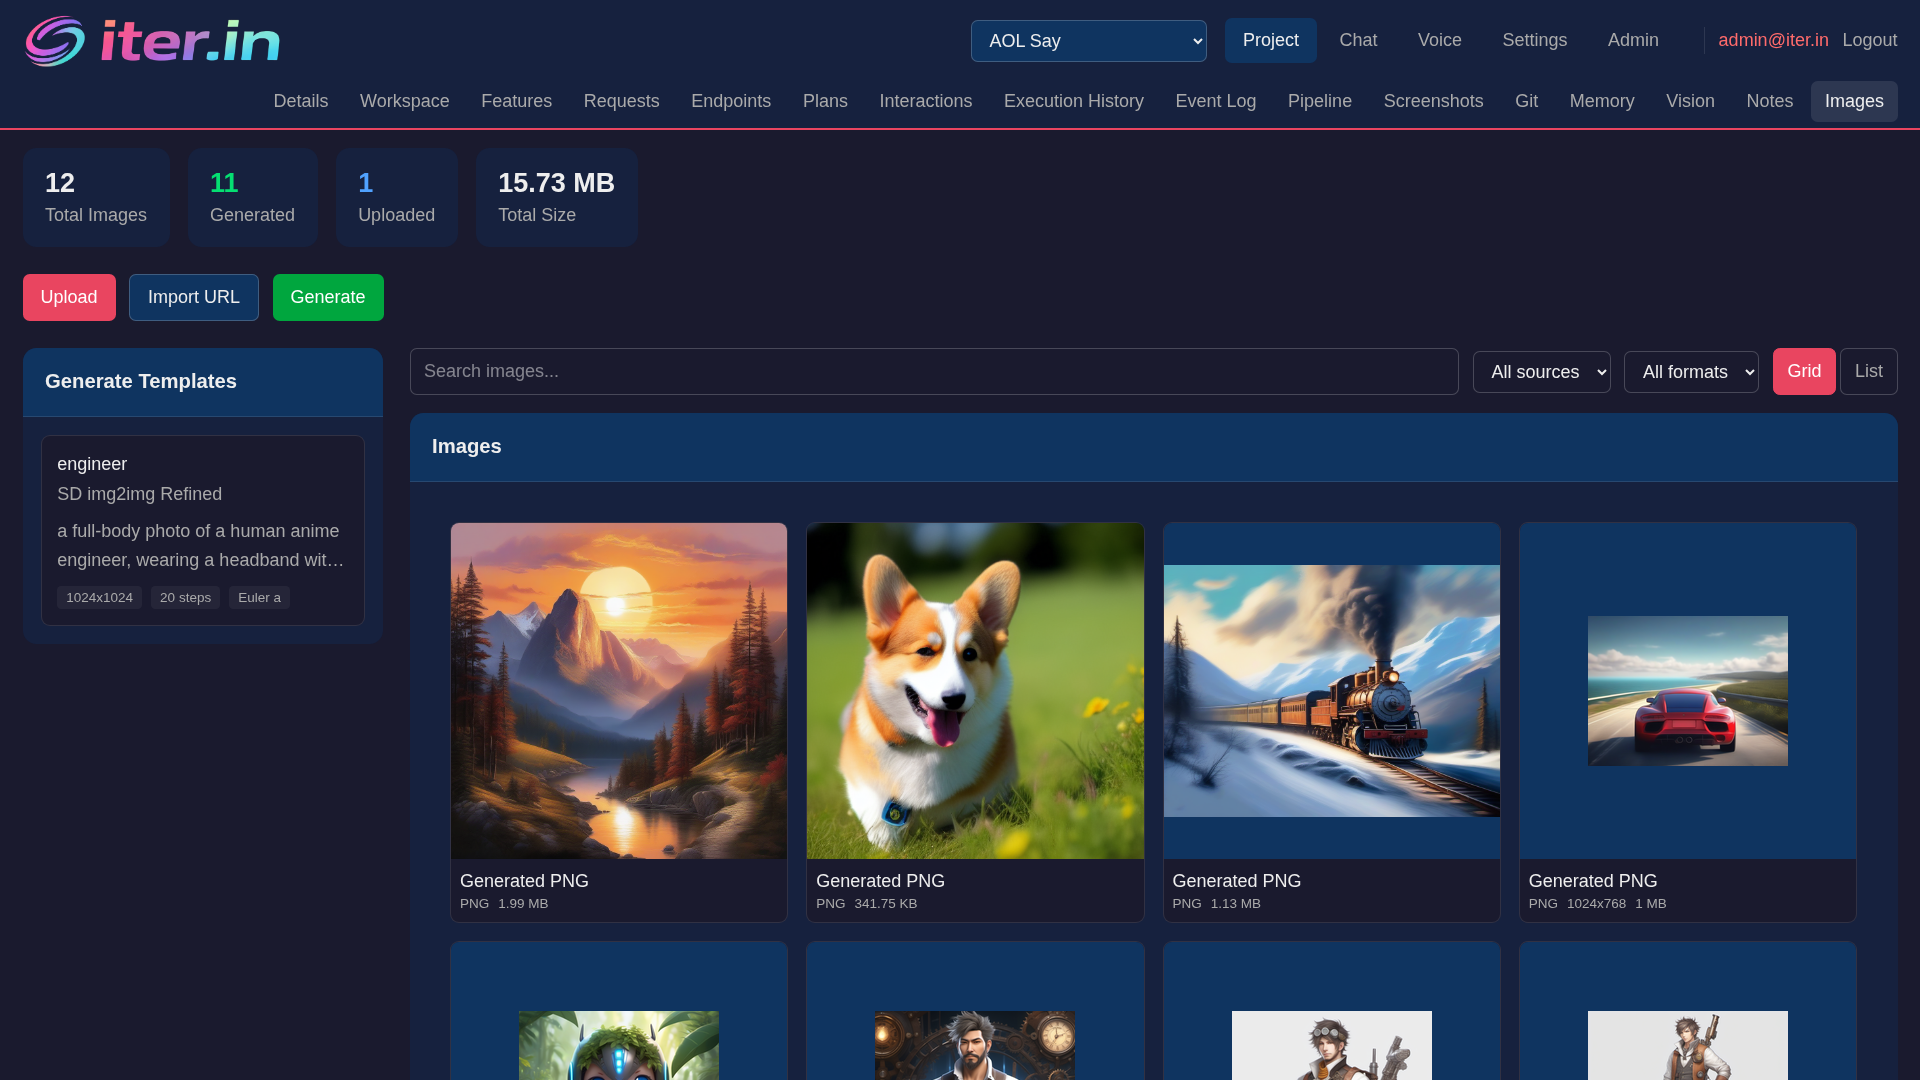Switch to Grid view

[1803, 371]
